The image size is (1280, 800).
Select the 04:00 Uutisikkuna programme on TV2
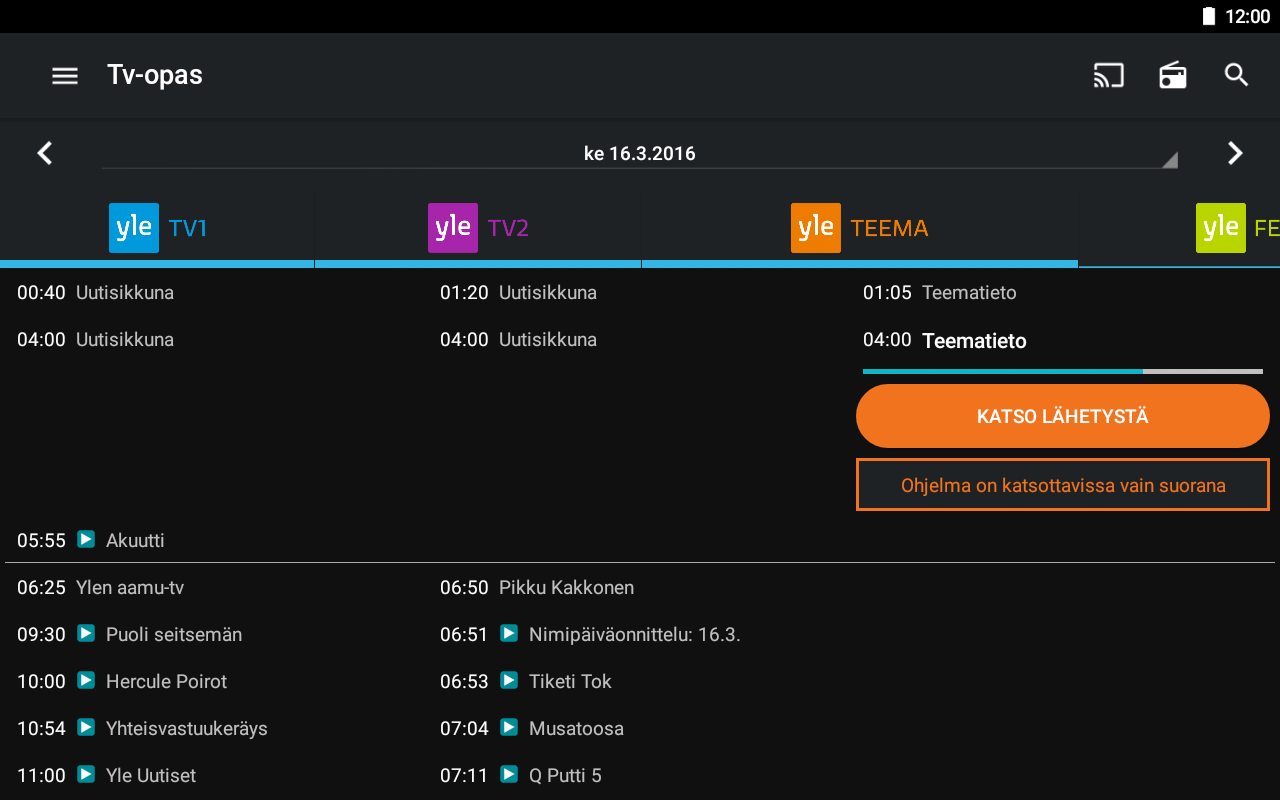(x=519, y=340)
